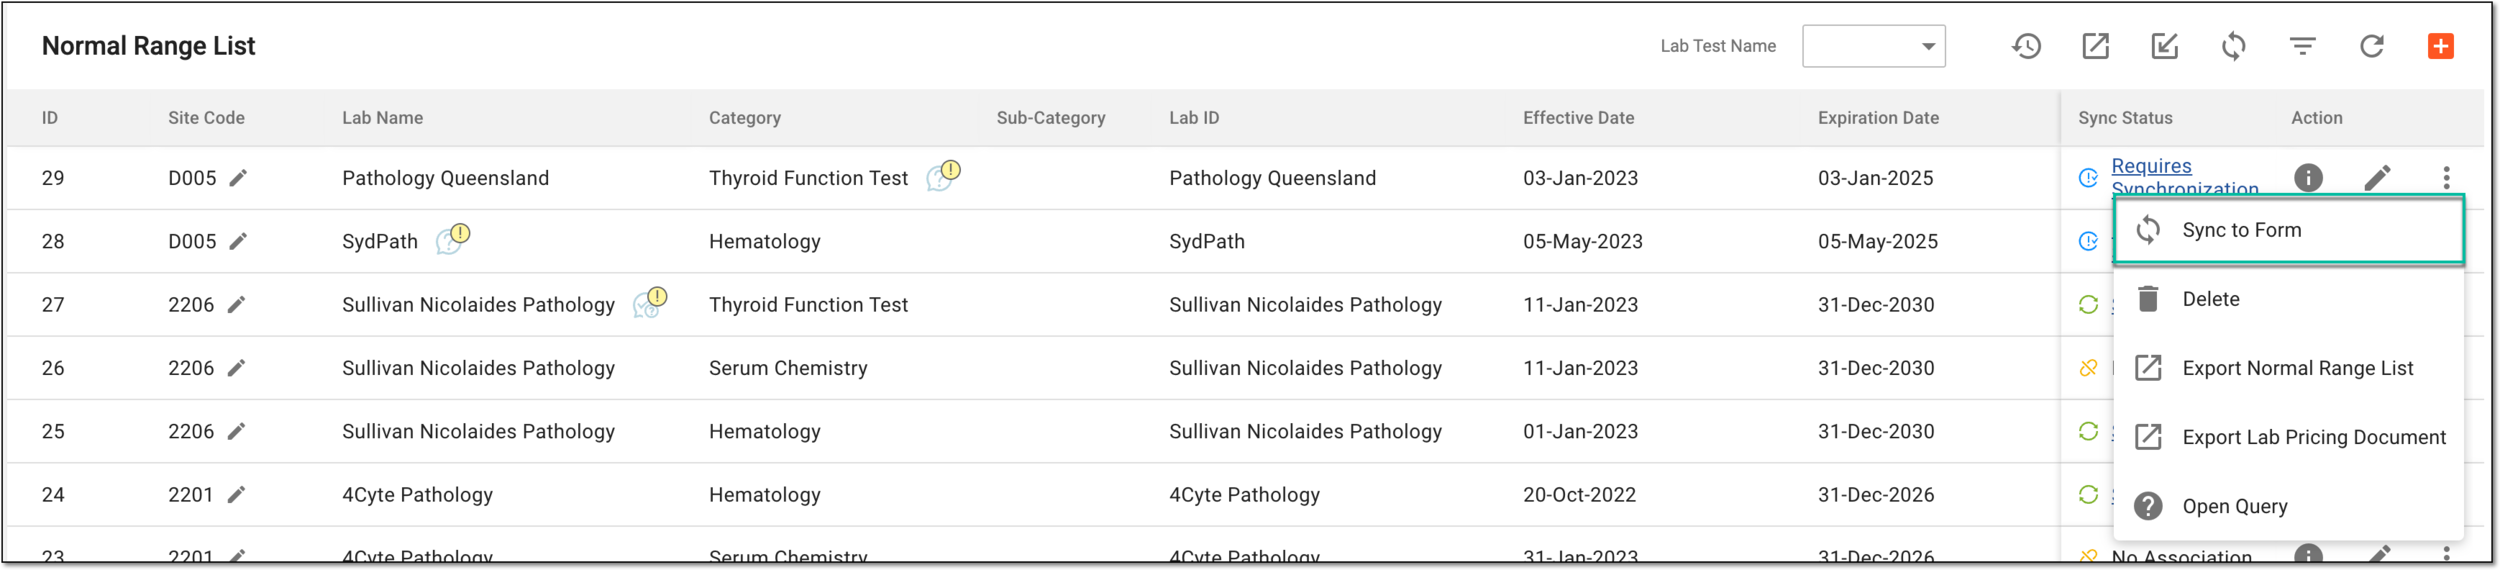Viewport: 2500px width, 570px height.
Task: Choose Open Query from the menu
Action: [x=2288, y=506]
